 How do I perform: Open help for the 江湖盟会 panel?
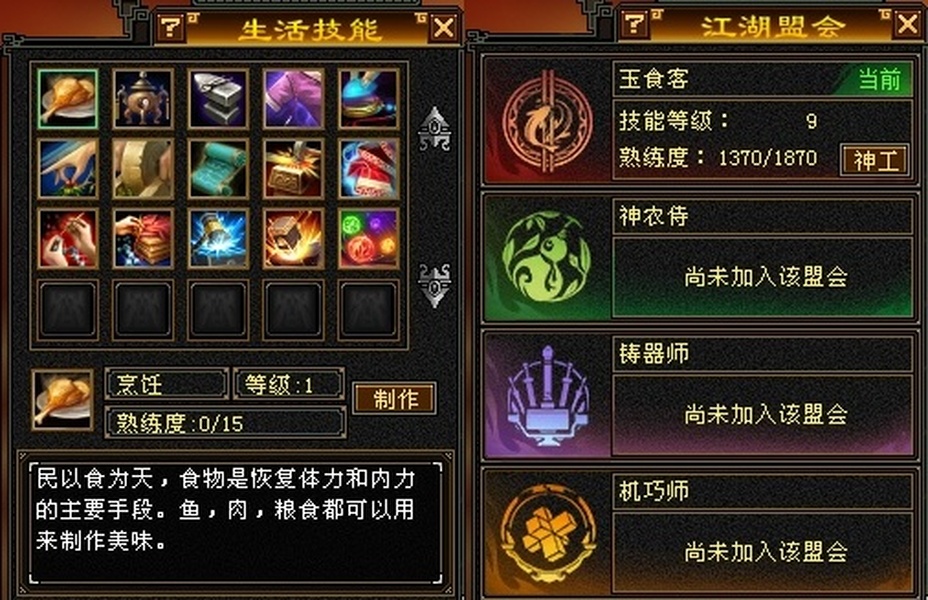click(x=634, y=24)
